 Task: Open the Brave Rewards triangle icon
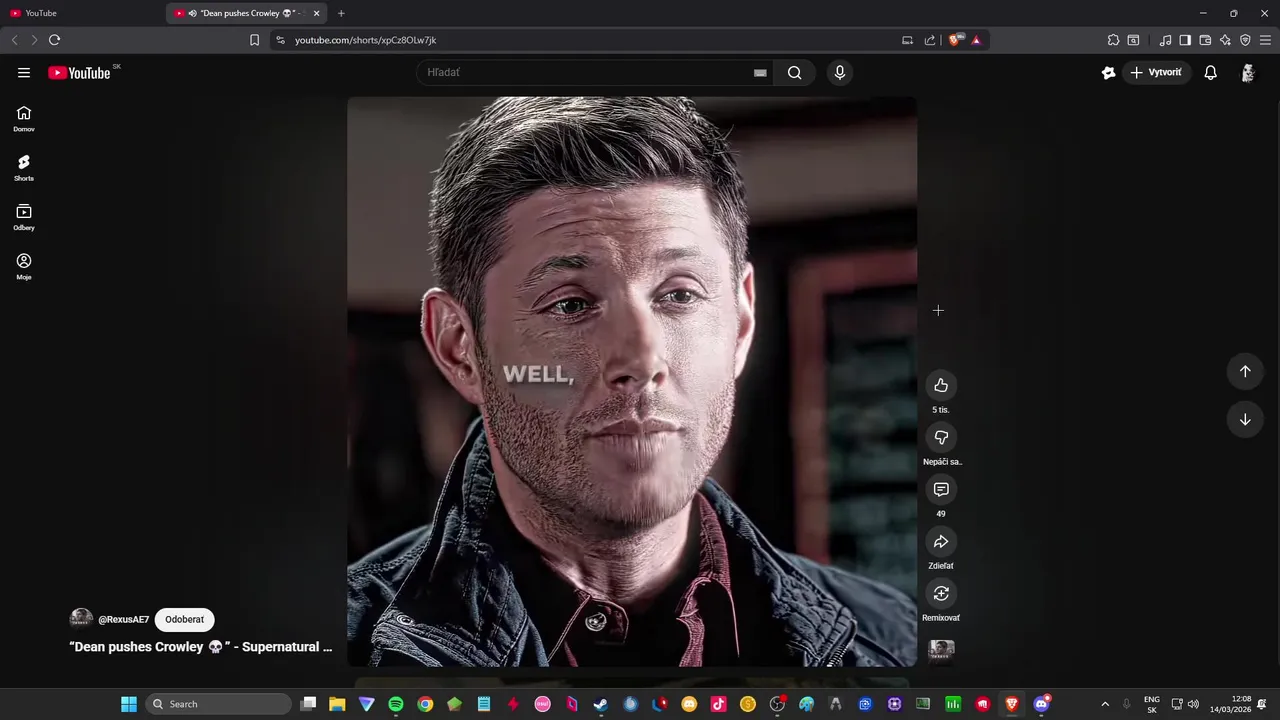point(976,40)
